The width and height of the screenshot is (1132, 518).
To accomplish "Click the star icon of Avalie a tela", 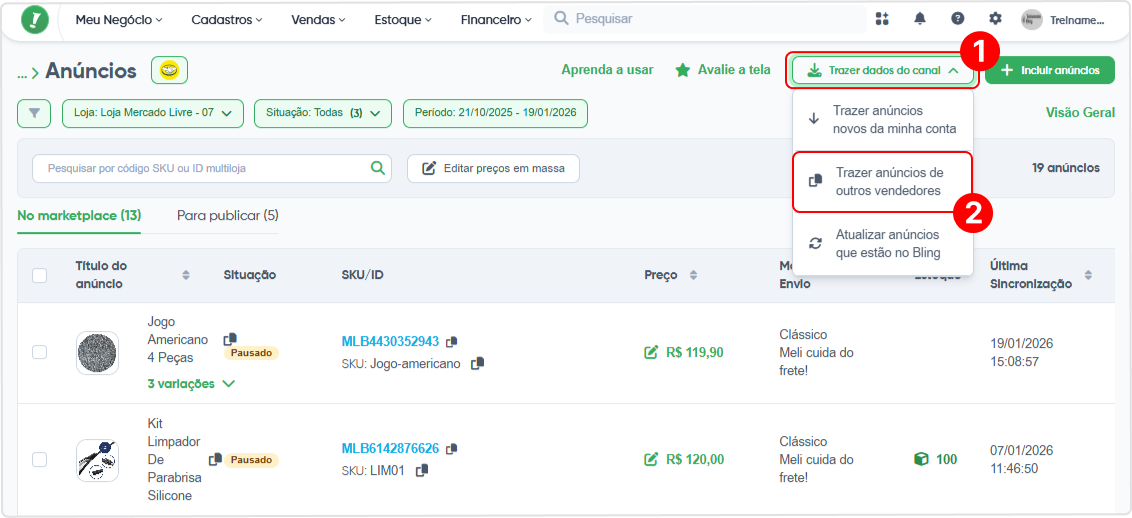I will pos(682,71).
